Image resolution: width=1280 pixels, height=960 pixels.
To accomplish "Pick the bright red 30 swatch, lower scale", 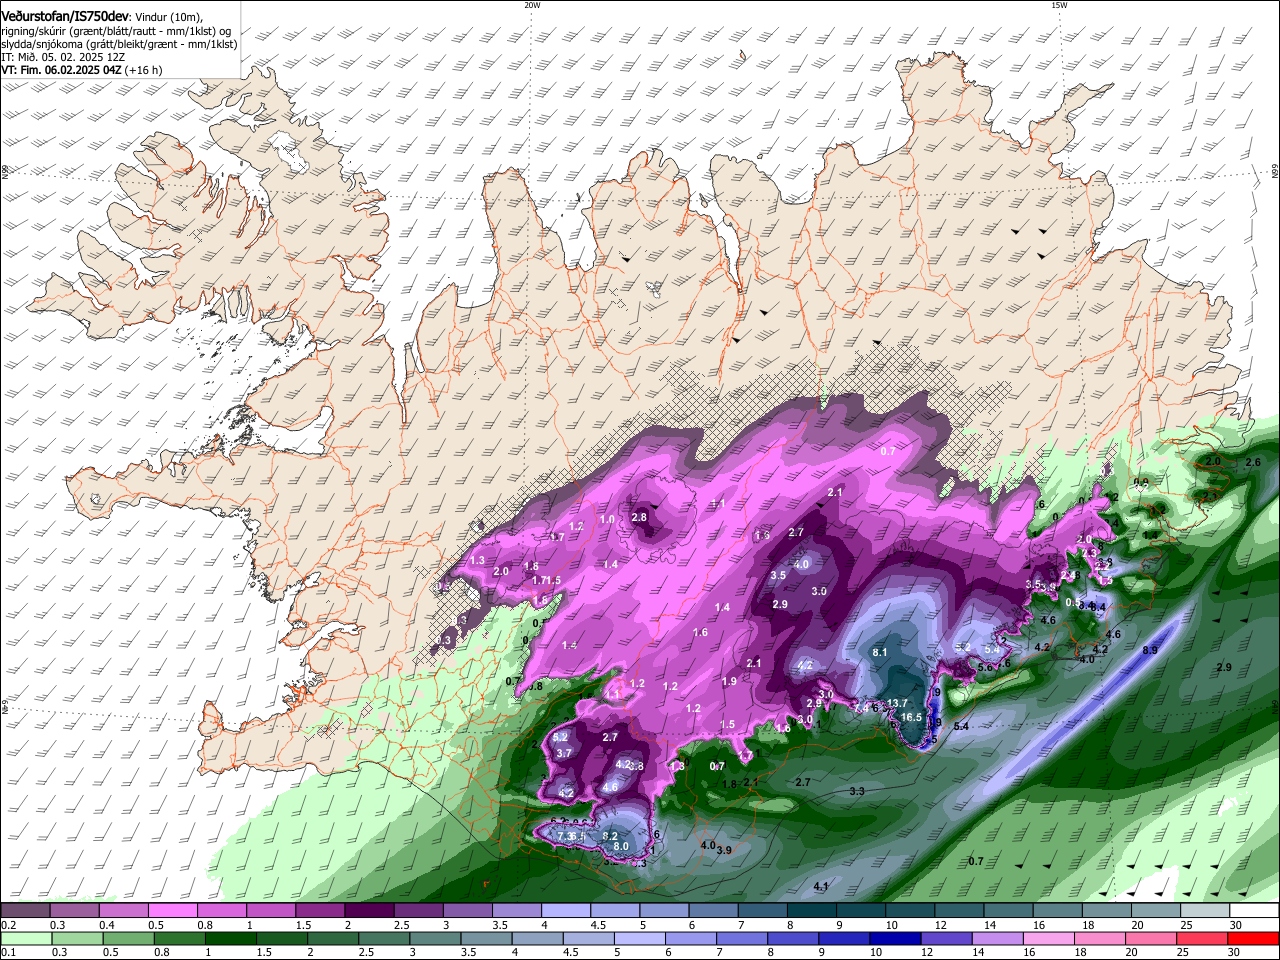I will [1254, 938].
